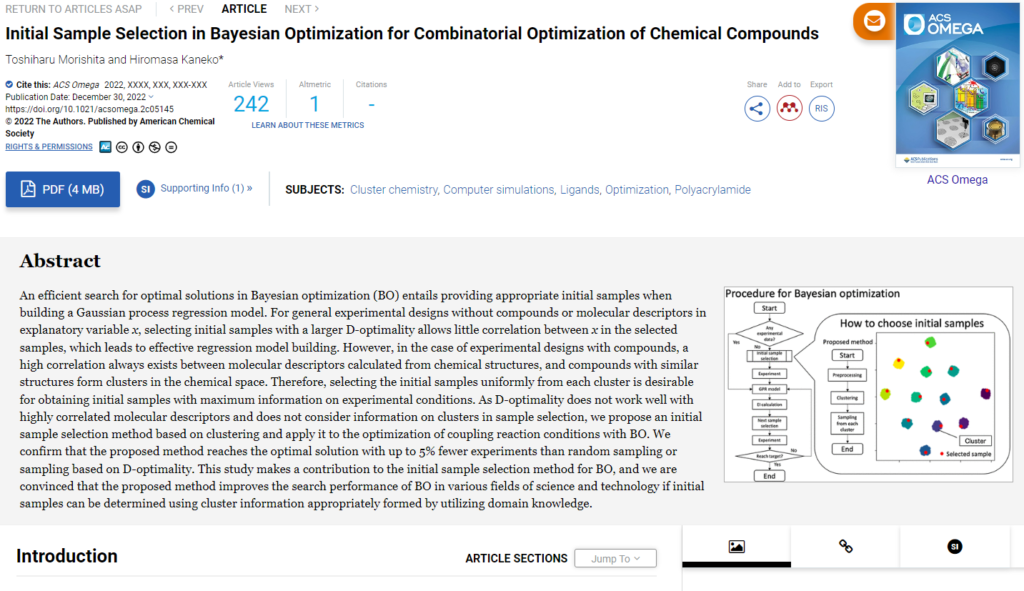Image resolution: width=1024 pixels, height=591 pixels.
Task: Open the Supporting Info tab SI icon
Action: (x=954, y=546)
